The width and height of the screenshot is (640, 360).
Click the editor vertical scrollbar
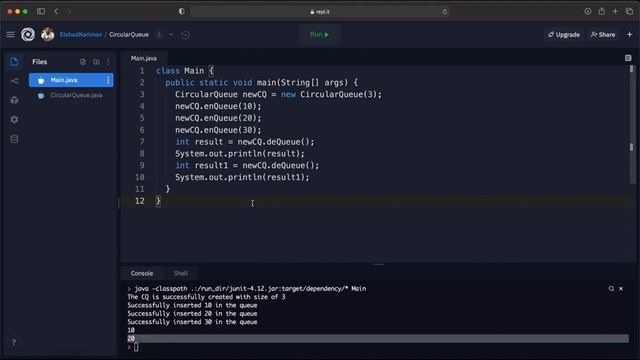631,124
